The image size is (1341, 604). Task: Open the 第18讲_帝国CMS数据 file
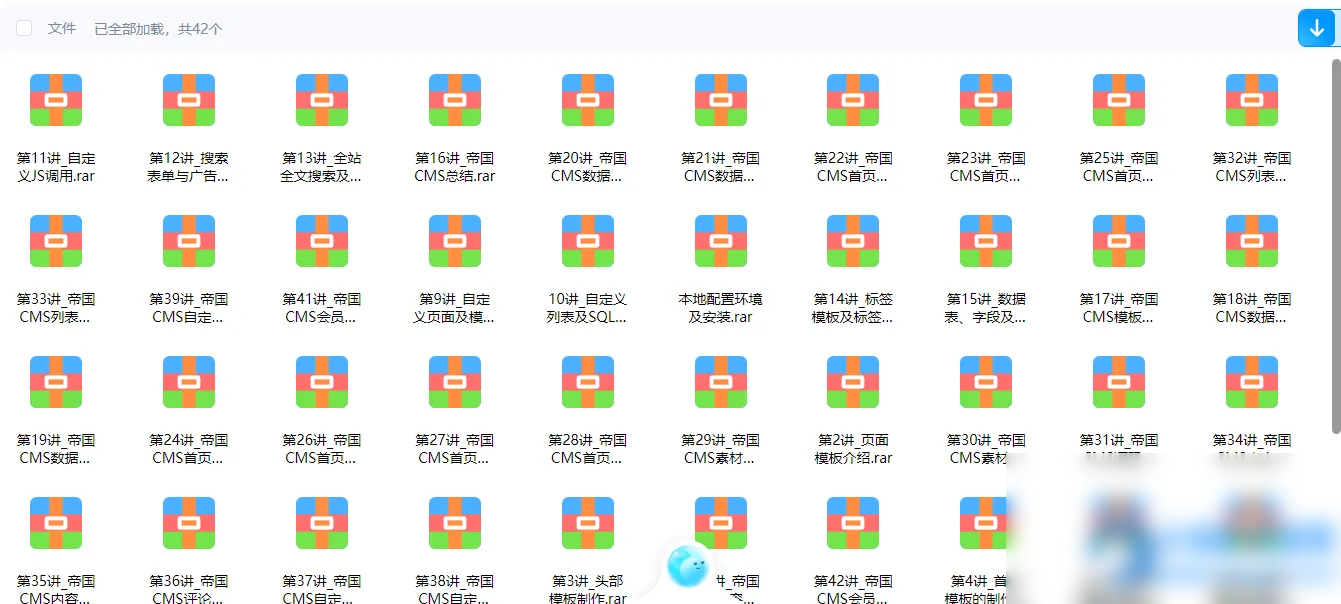coord(1251,240)
